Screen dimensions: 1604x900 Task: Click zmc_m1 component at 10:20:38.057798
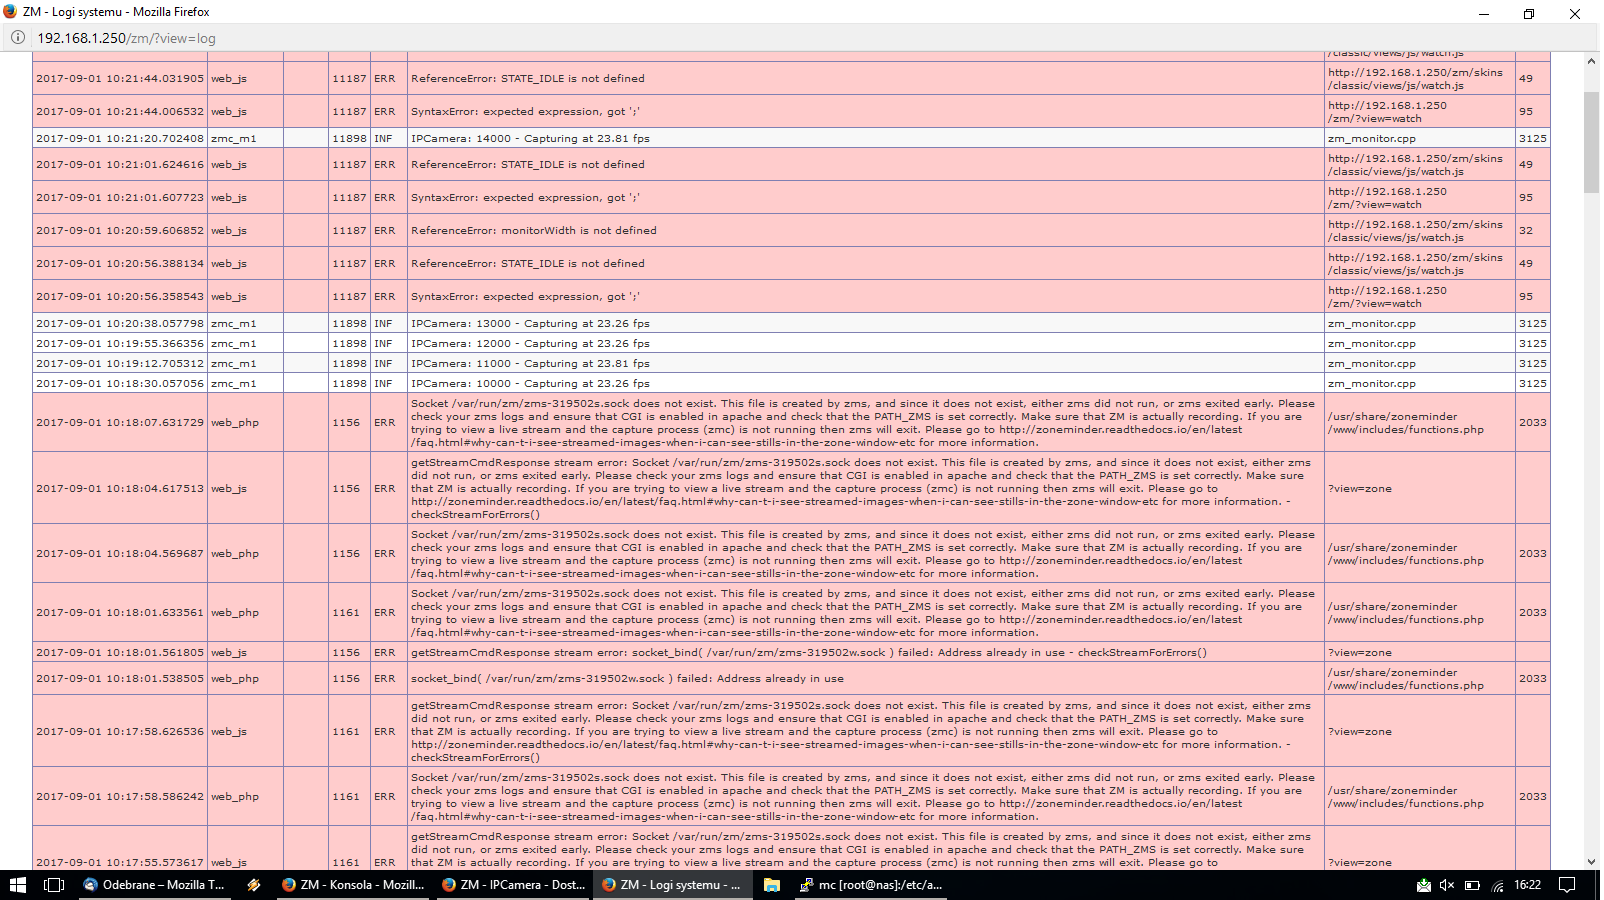click(x=234, y=323)
